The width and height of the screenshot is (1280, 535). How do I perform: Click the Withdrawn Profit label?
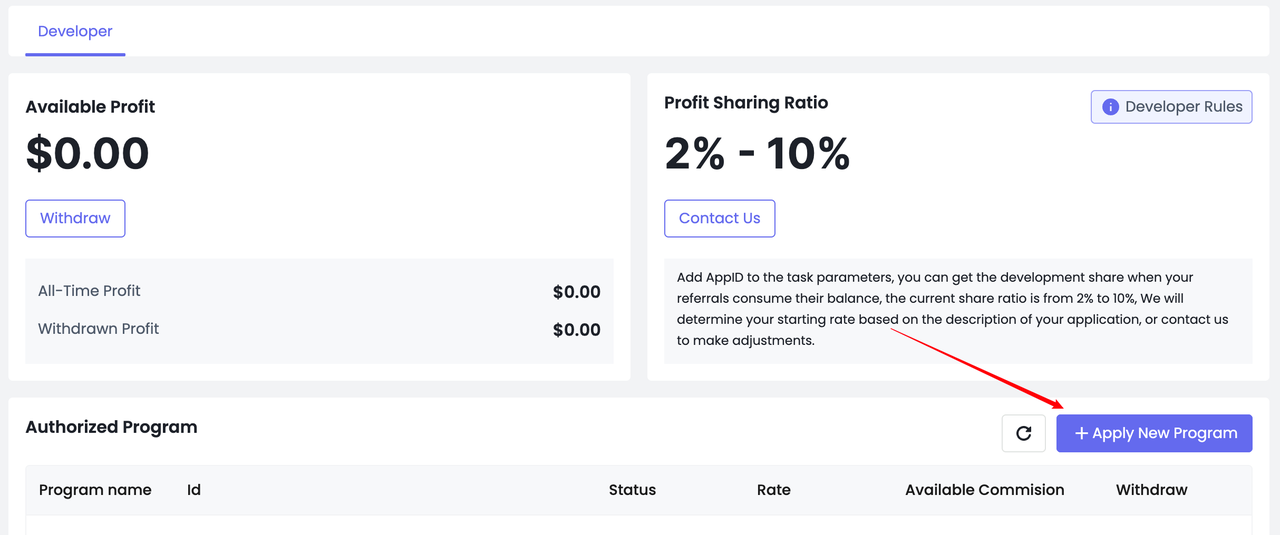98,329
